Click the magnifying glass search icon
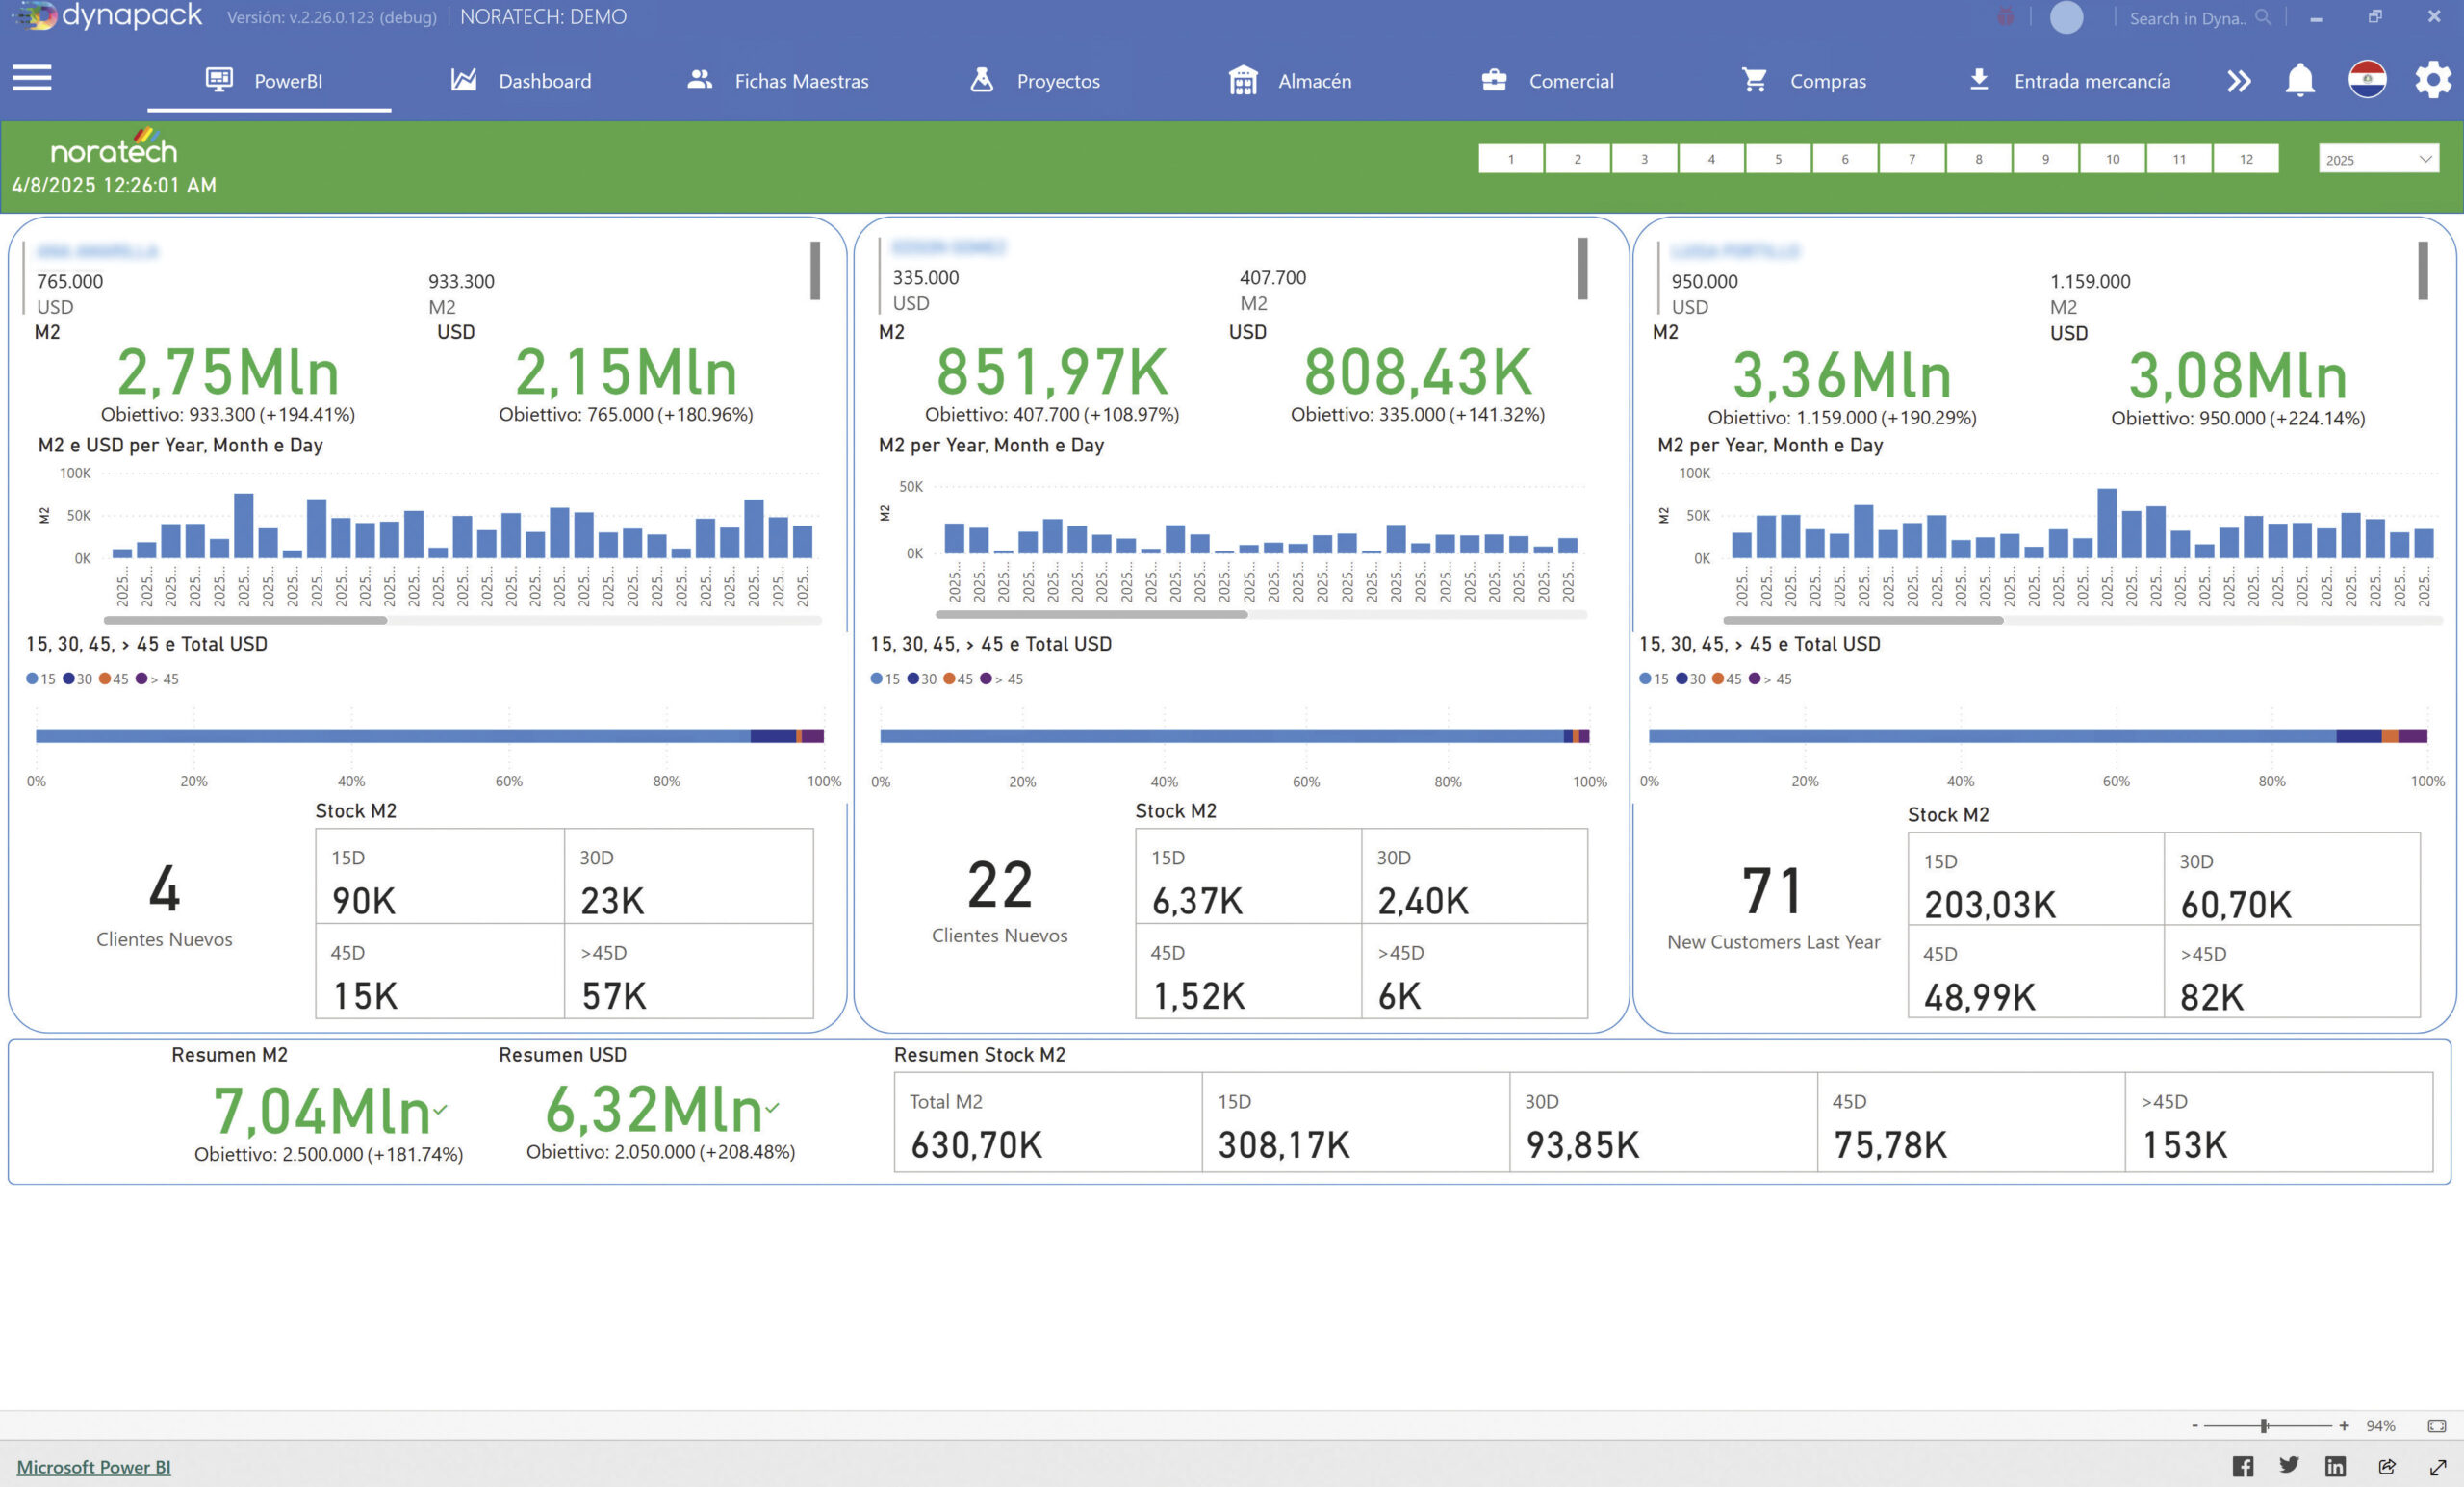 point(2263,17)
